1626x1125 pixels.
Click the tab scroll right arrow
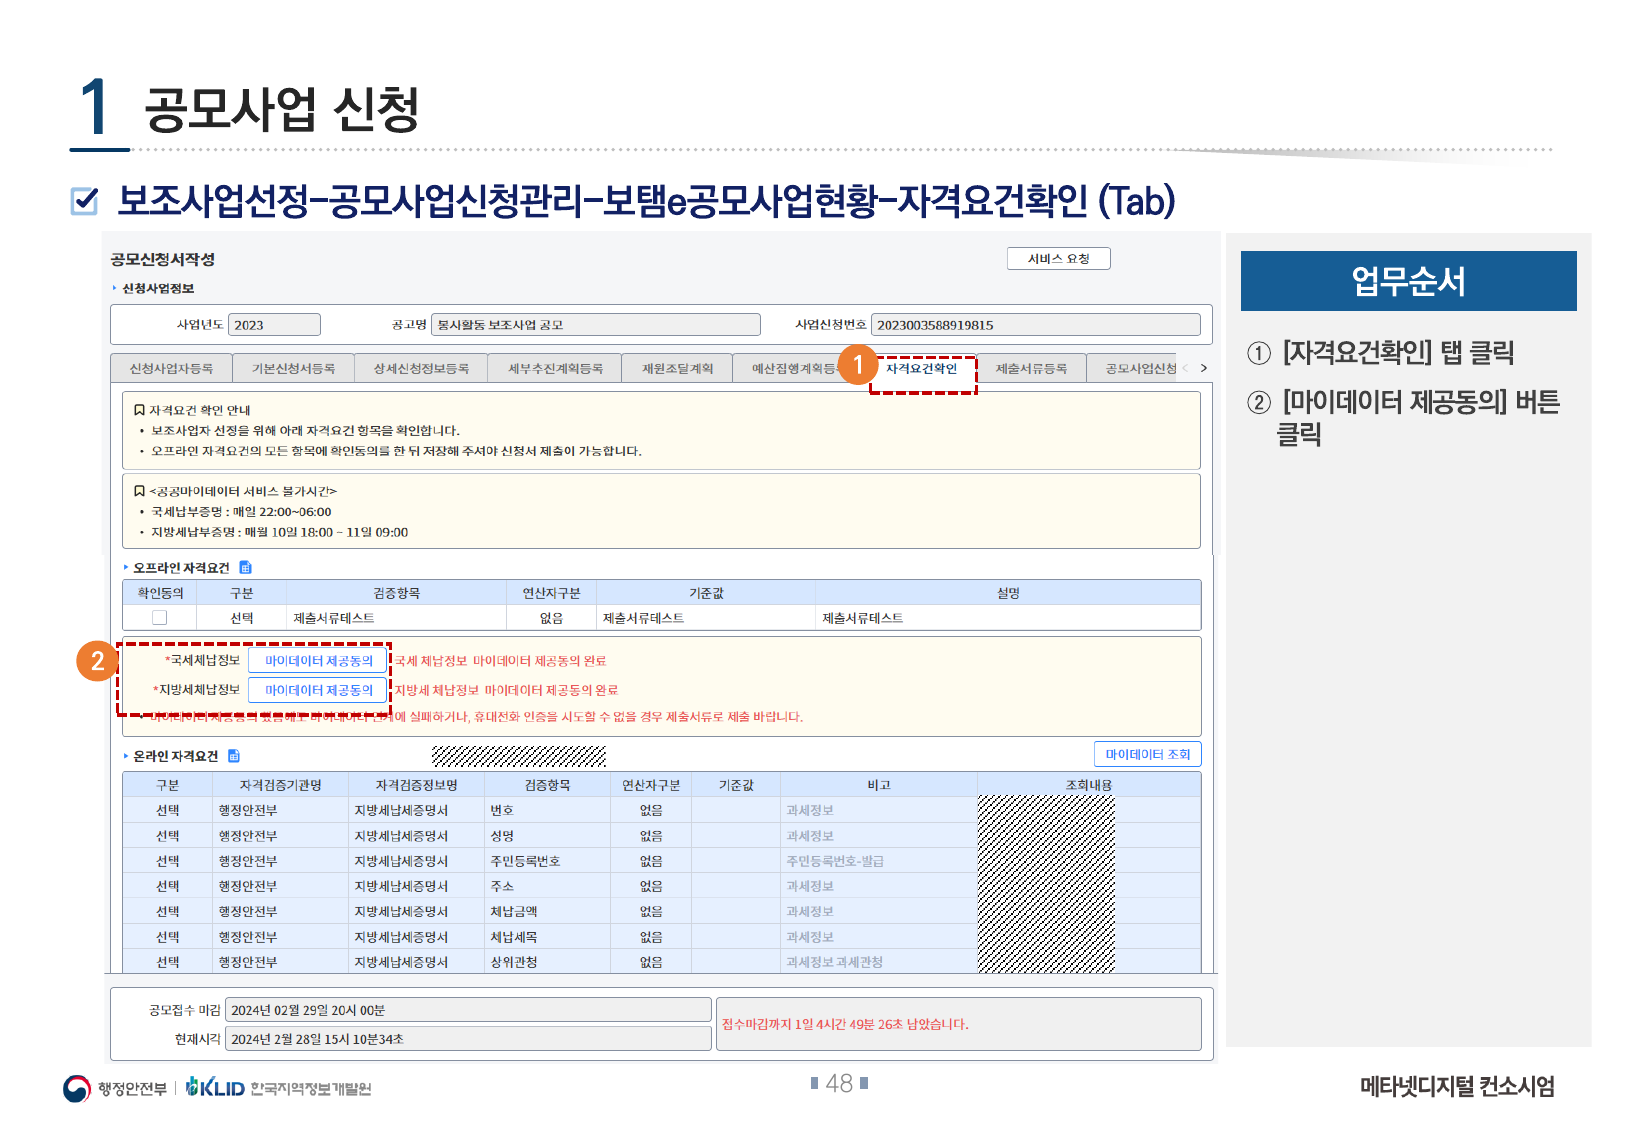point(1203,368)
